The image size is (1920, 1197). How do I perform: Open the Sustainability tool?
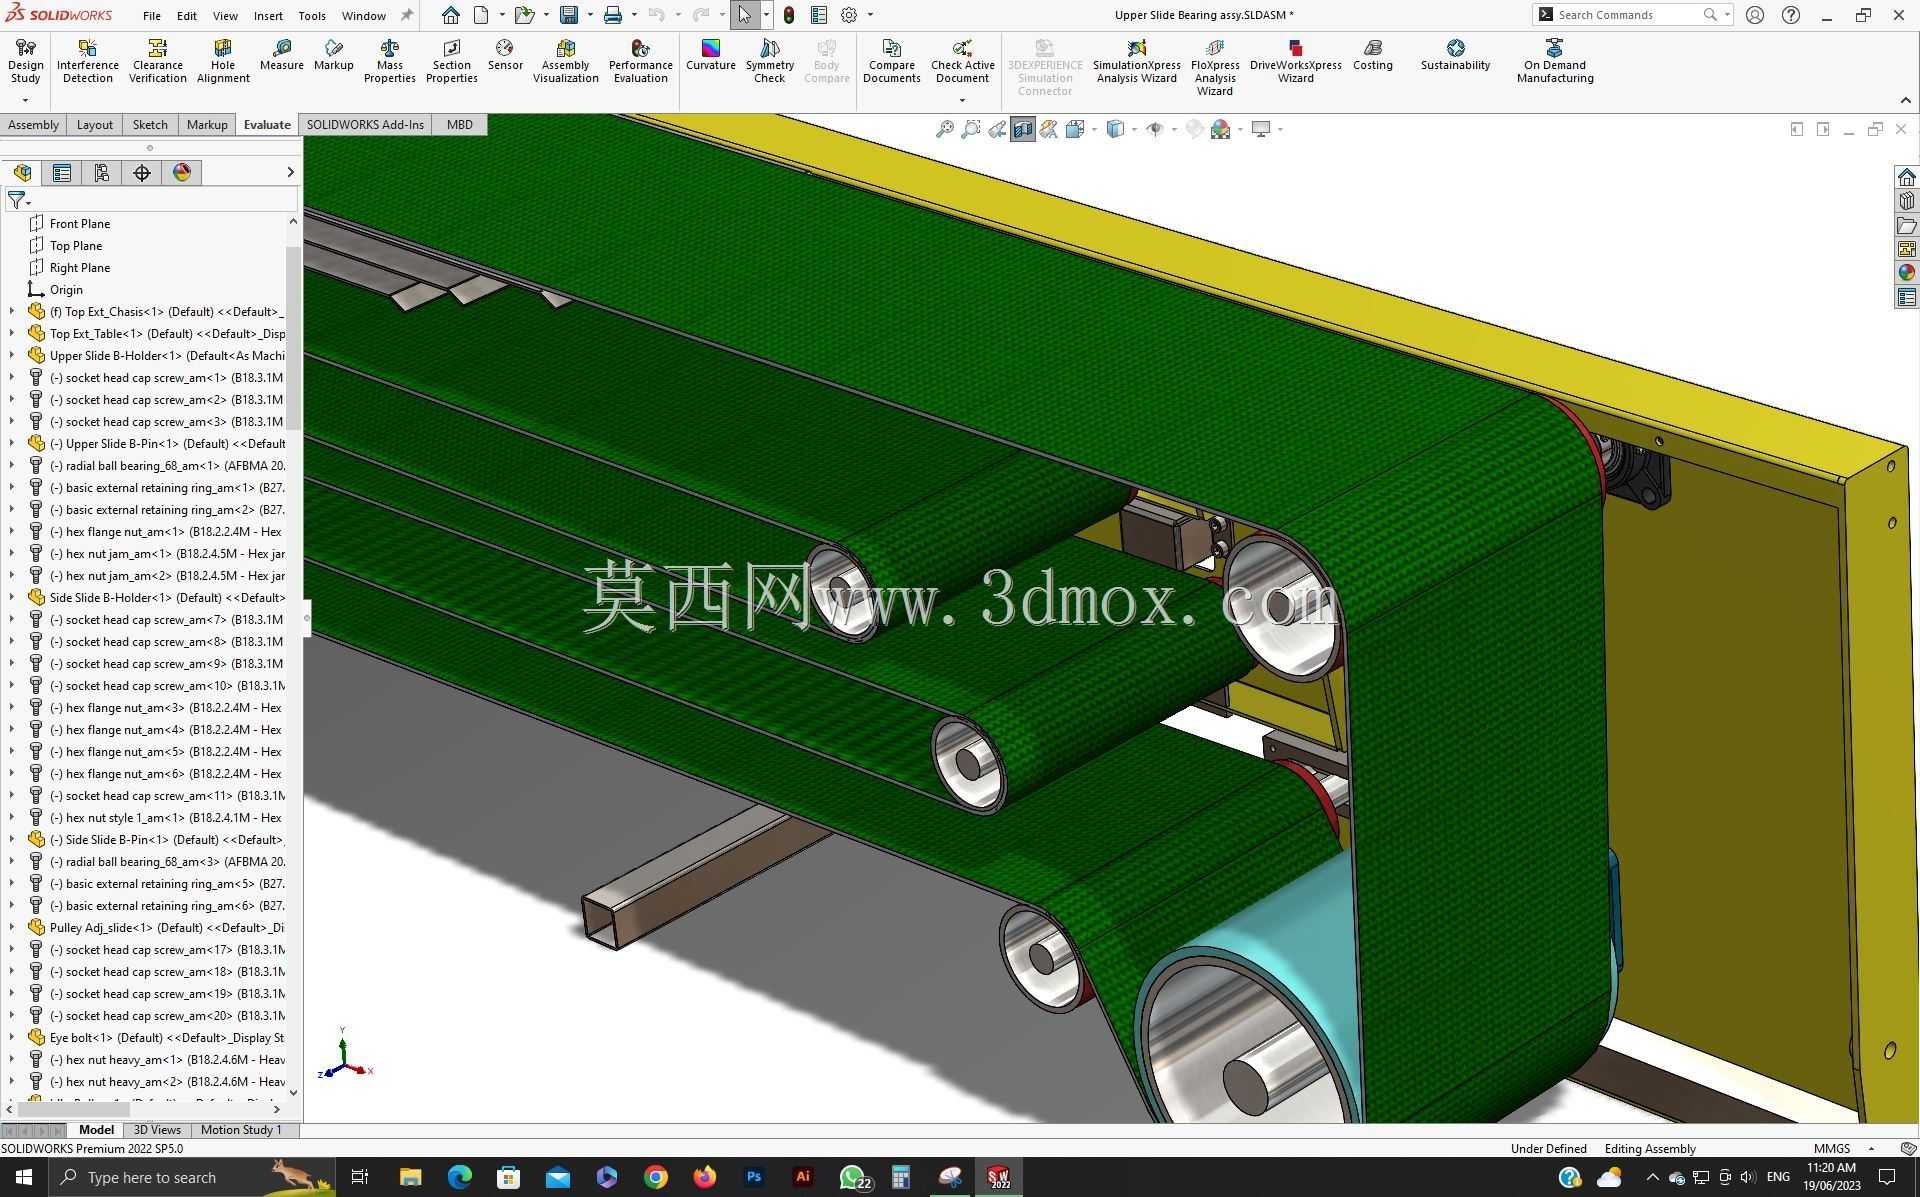coord(1455,56)
